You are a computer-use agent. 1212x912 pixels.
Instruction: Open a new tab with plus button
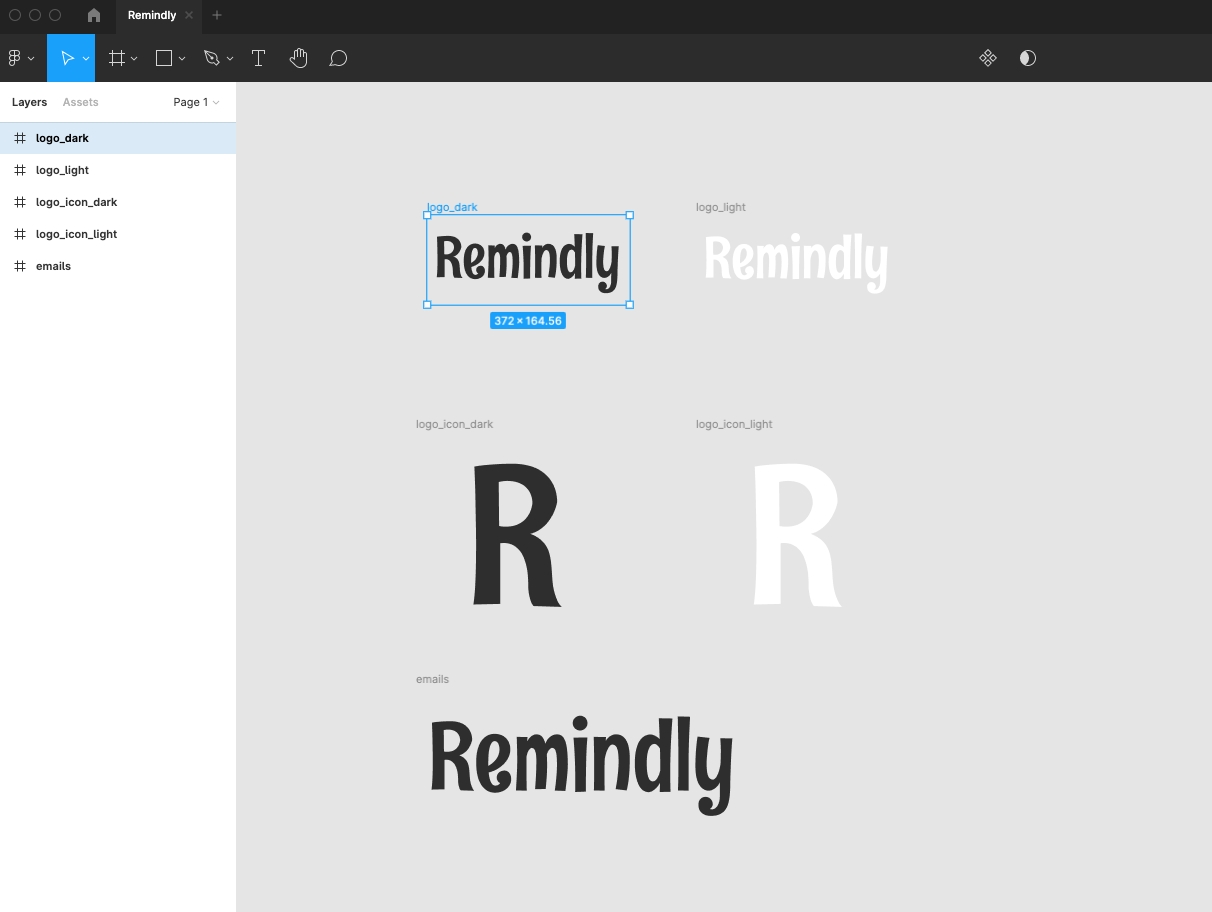(217, 15)
